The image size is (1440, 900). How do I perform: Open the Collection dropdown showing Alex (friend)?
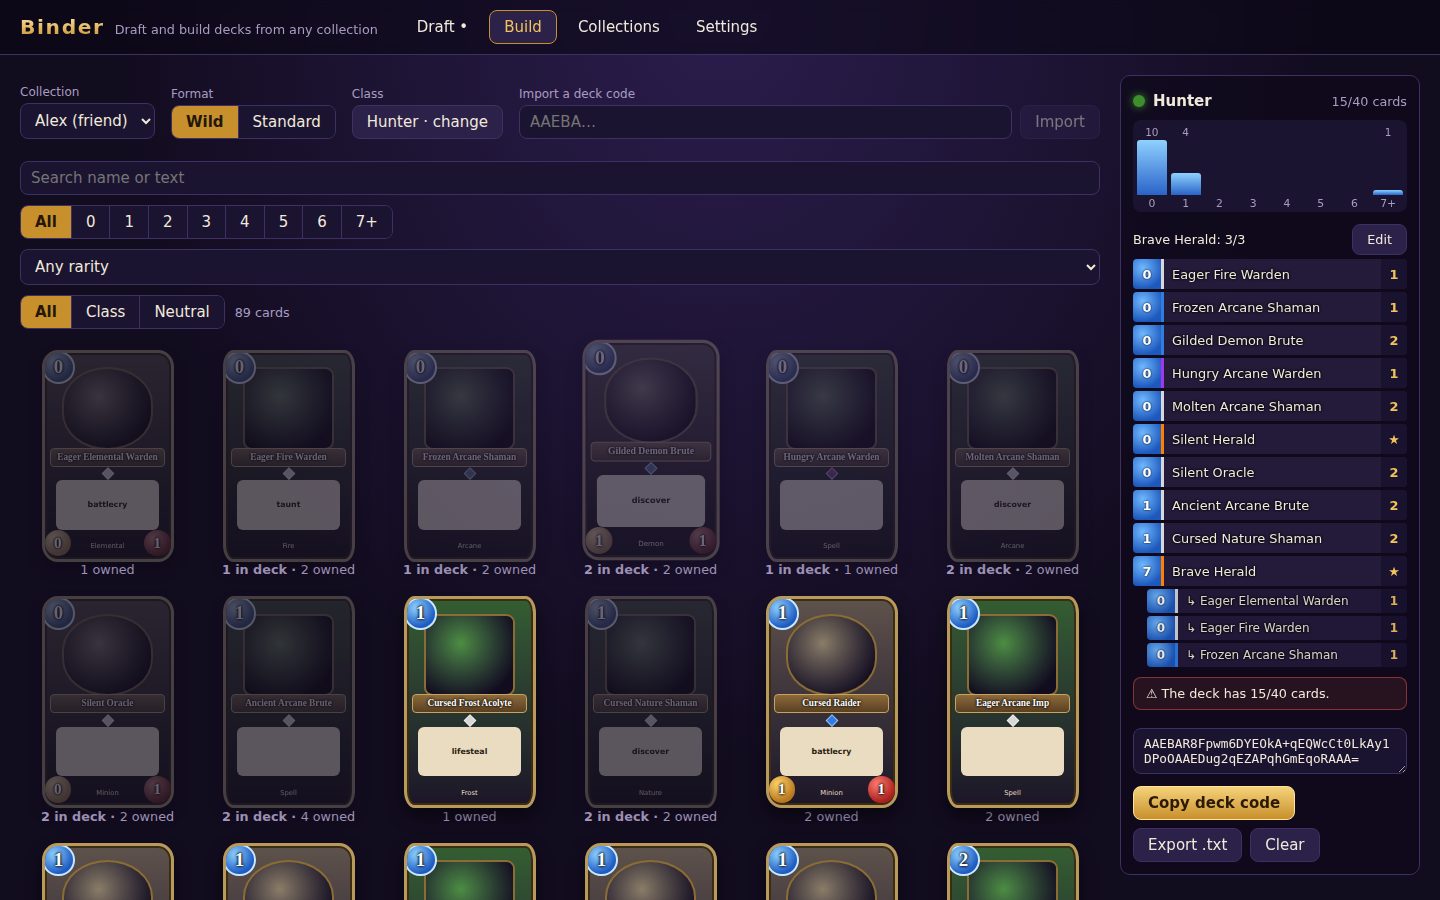(87, 121)
